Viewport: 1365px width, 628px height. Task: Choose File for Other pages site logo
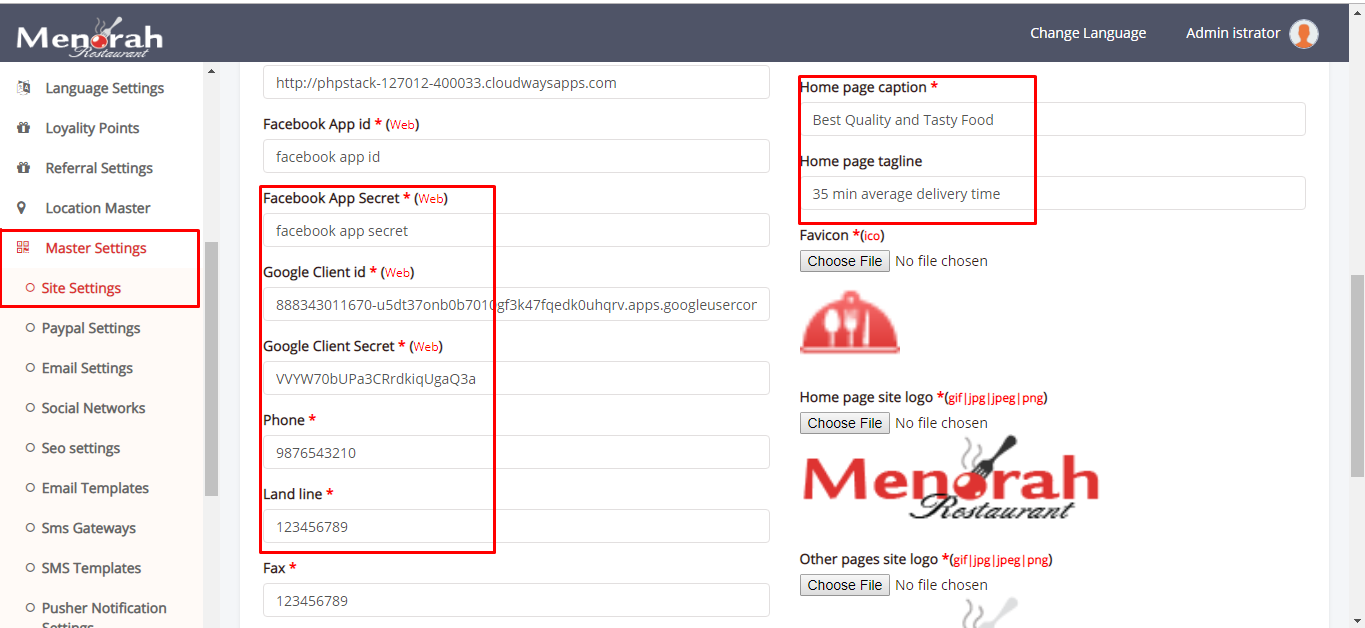pyautogui.click(x=844, y=585)
